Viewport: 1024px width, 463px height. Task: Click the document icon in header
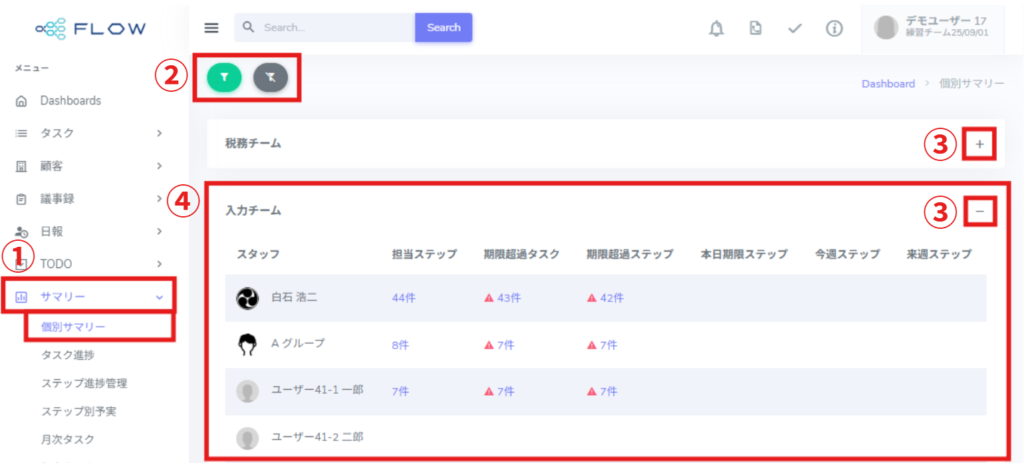(756, 28)
